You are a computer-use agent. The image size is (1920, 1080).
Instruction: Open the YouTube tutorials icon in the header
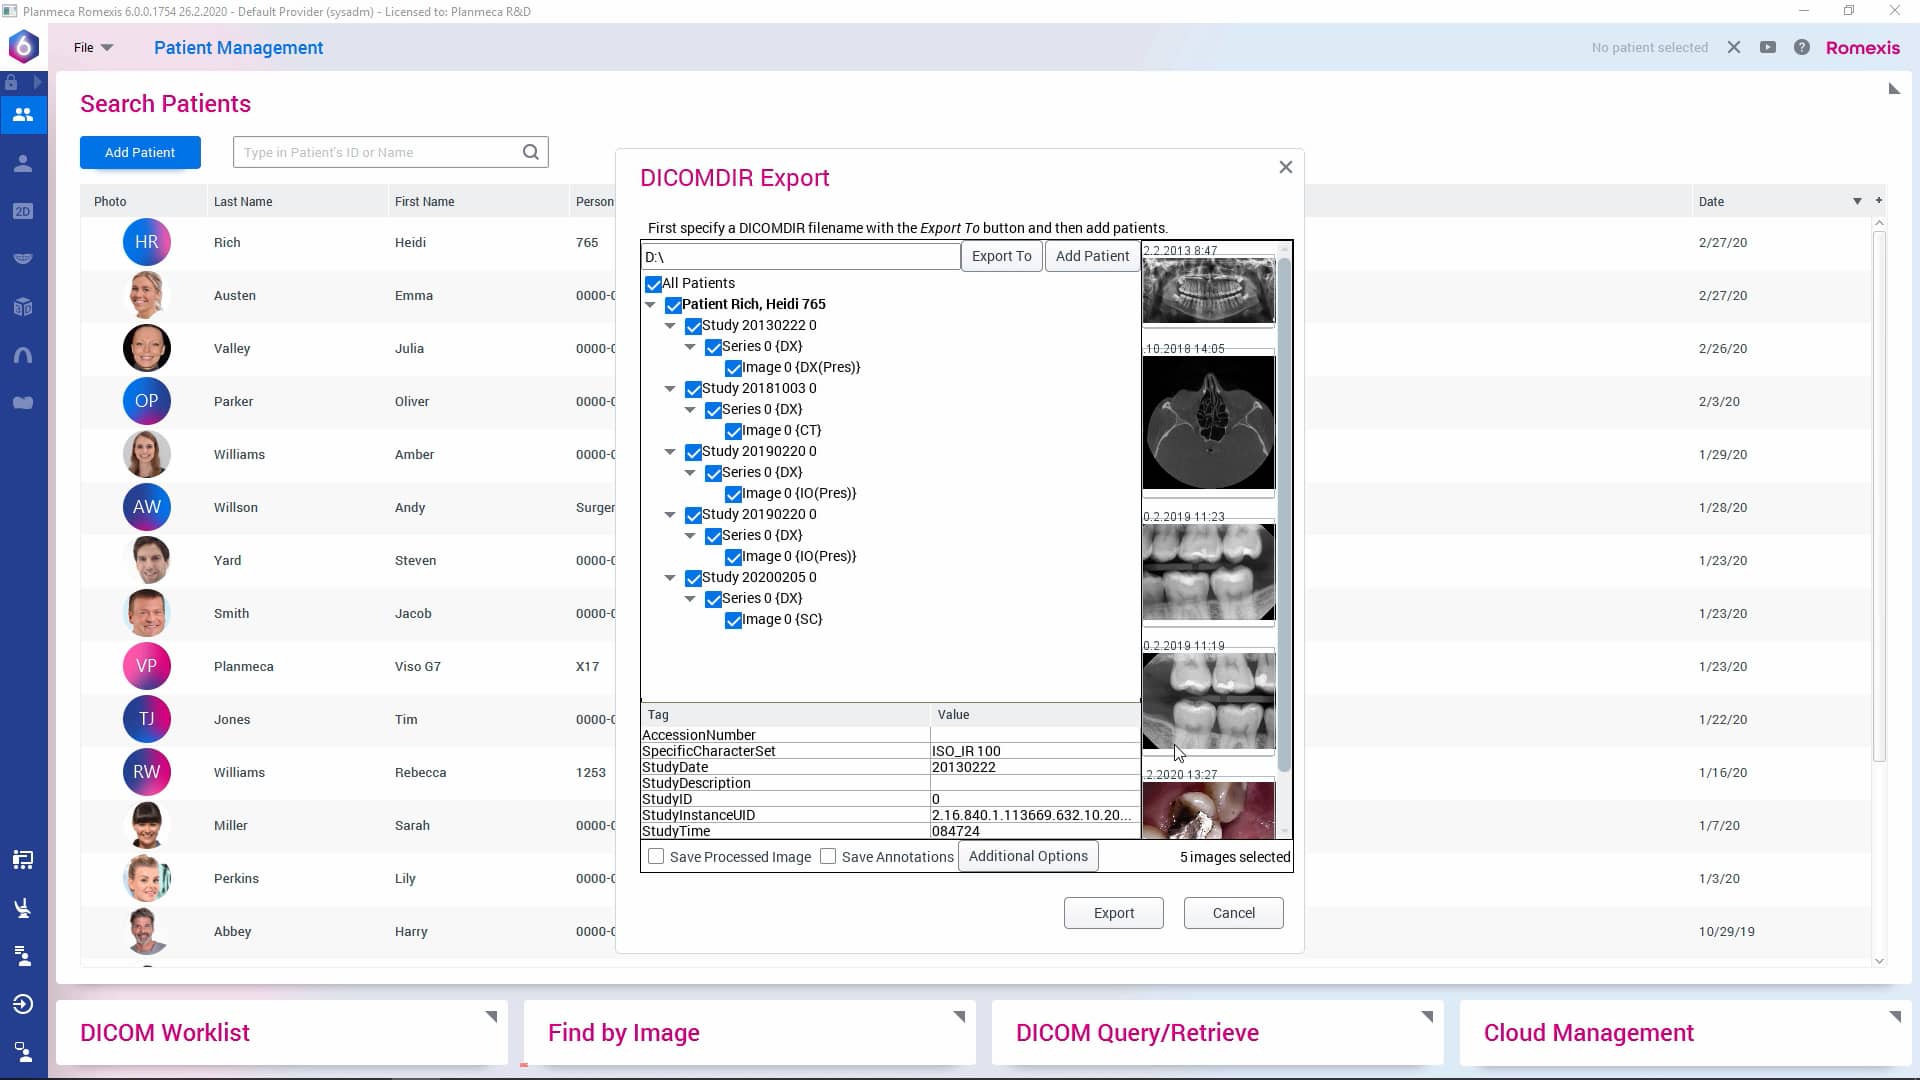point(1767,47)
